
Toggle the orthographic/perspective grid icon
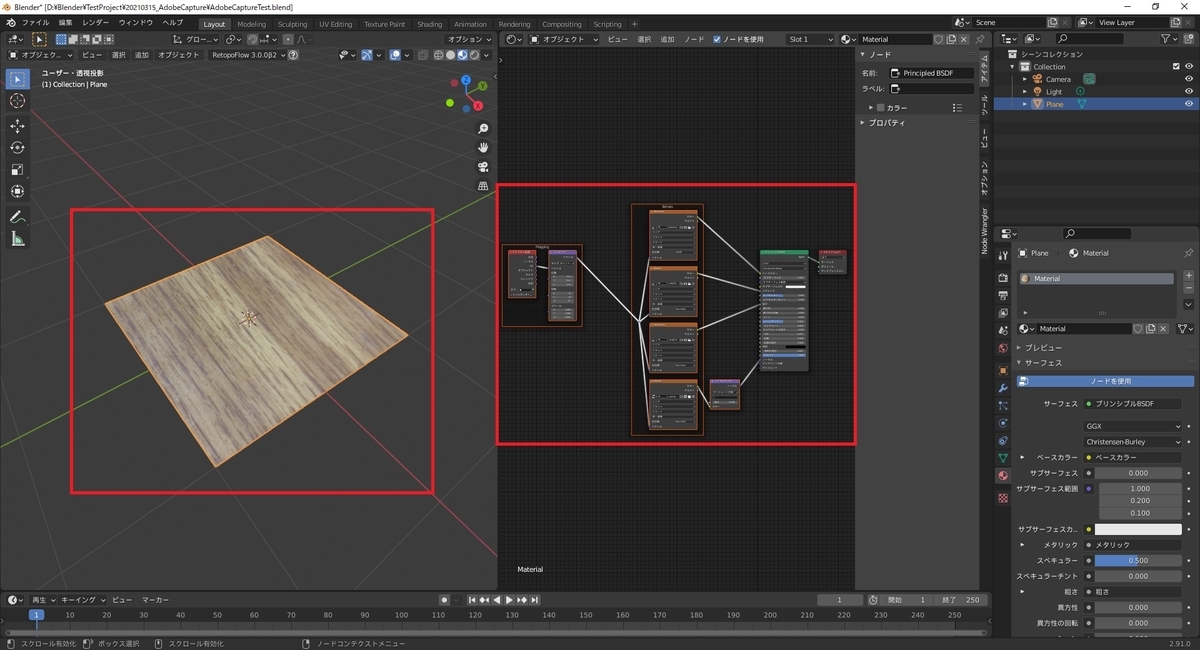point(483,186)
